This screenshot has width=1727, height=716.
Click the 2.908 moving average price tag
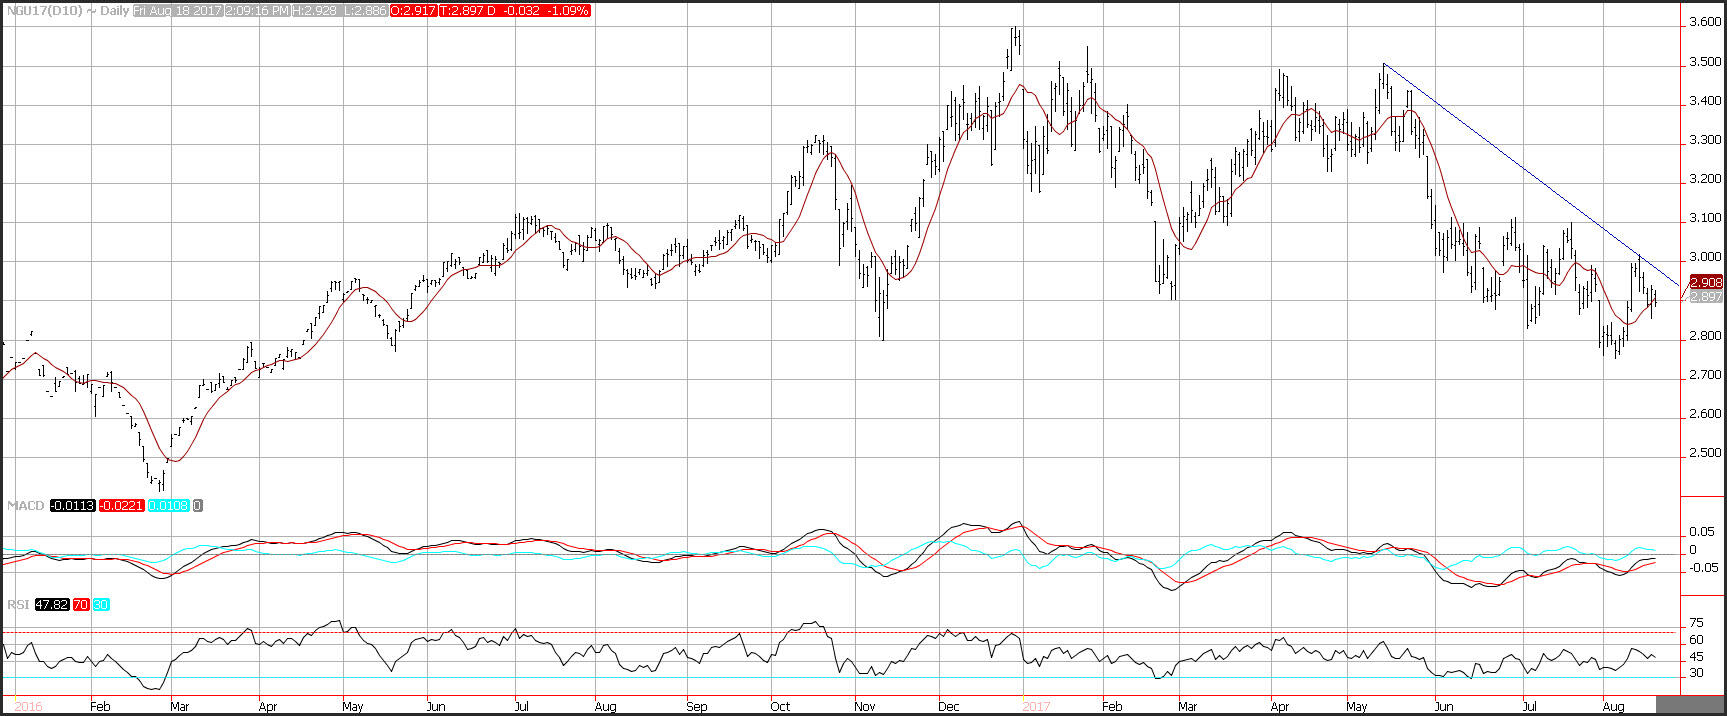(x=1705, y=283)
